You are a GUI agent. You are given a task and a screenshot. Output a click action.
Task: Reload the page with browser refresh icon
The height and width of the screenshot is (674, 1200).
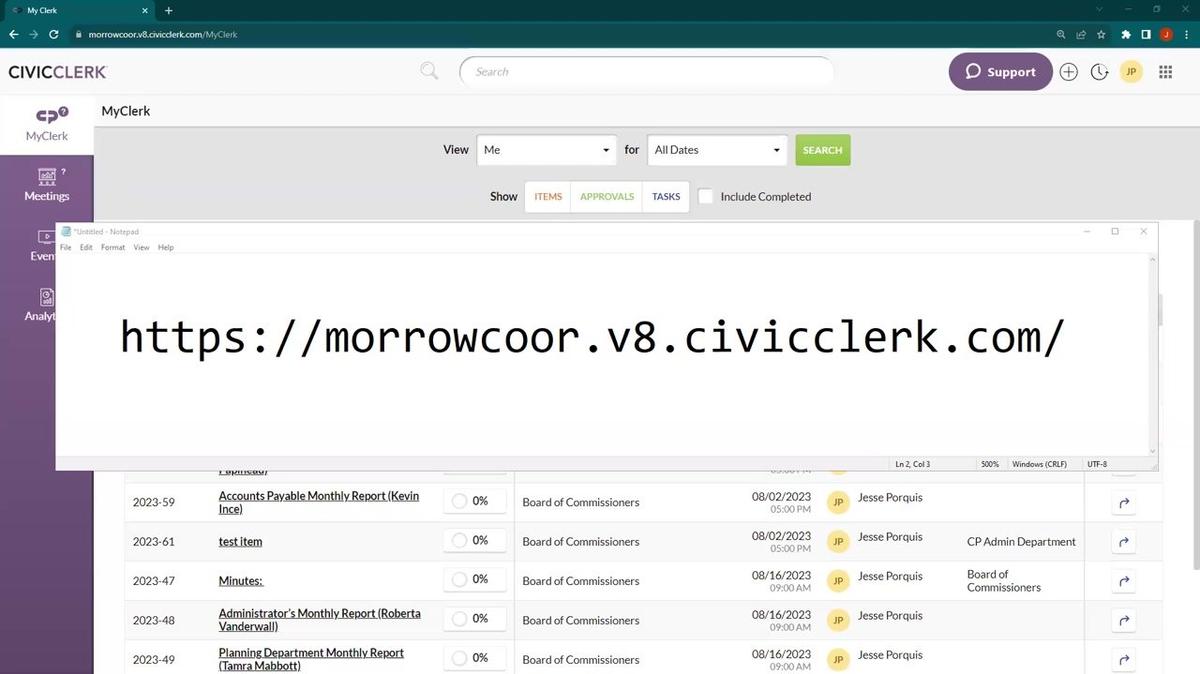click(54, 34)
